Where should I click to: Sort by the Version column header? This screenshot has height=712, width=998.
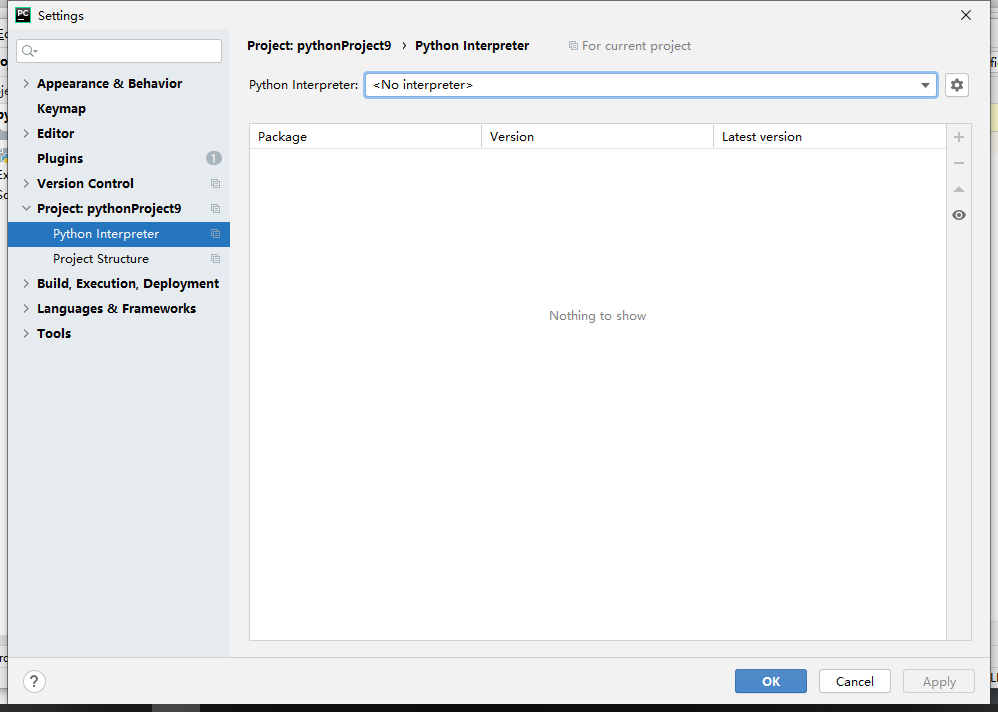click(x=598, y=137)
